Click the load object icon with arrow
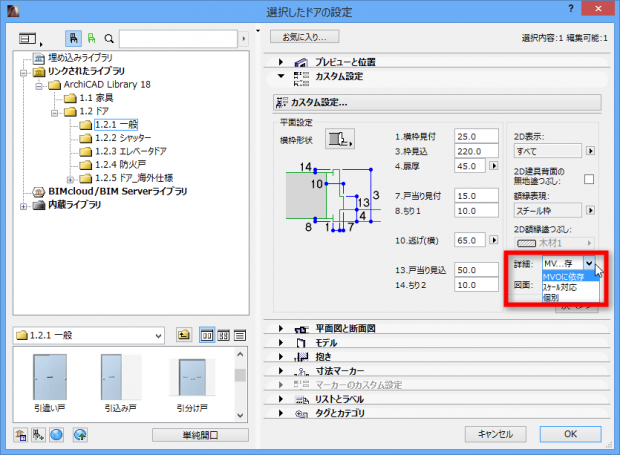Screen dimensions: 620x455 click(x=38, y=435)
